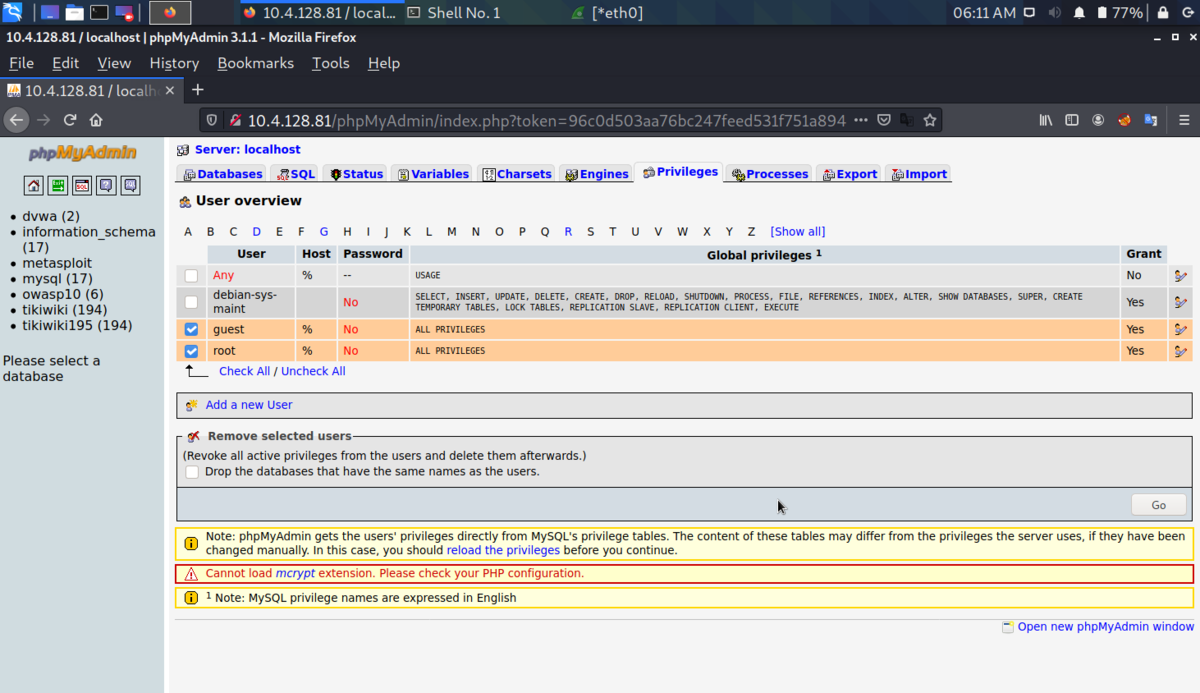Open the Databases tab
The height and width of the screenshot is (693, 1200).
222,174
